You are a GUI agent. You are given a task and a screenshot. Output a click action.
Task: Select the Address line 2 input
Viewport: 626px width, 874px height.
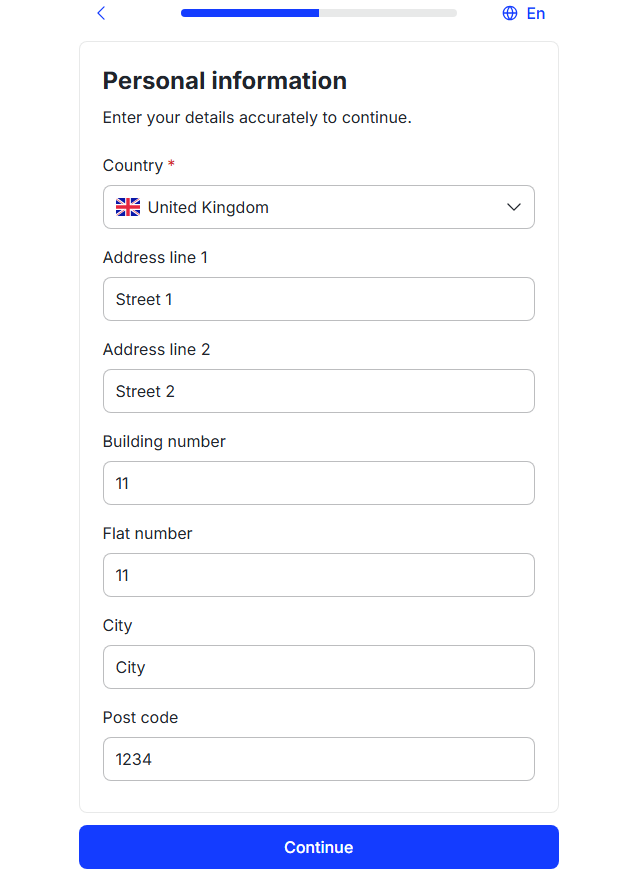tap(318, 391)
